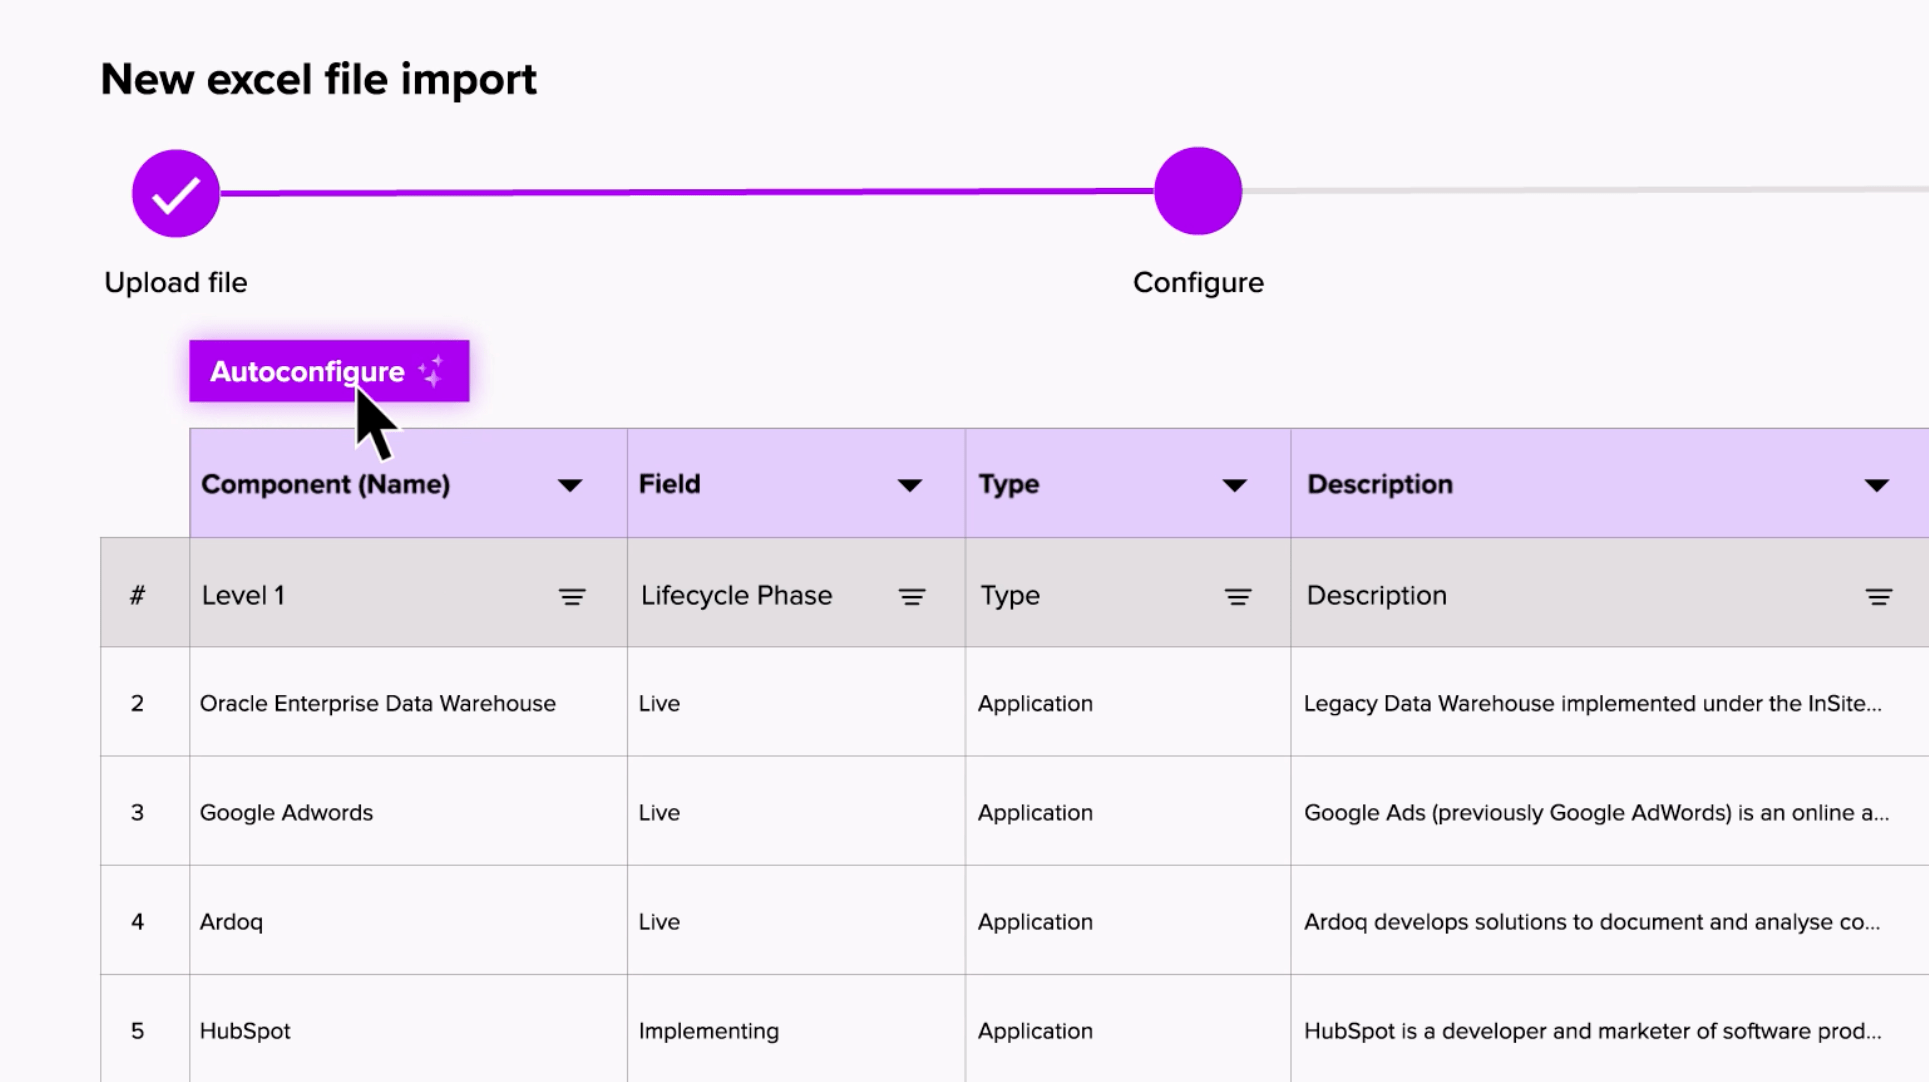Image resolution: width=1929 pixels, height=1082 pixels.
Task: Select the Google Adwords row
Action: pyautogui.click(x=287, y=812)
